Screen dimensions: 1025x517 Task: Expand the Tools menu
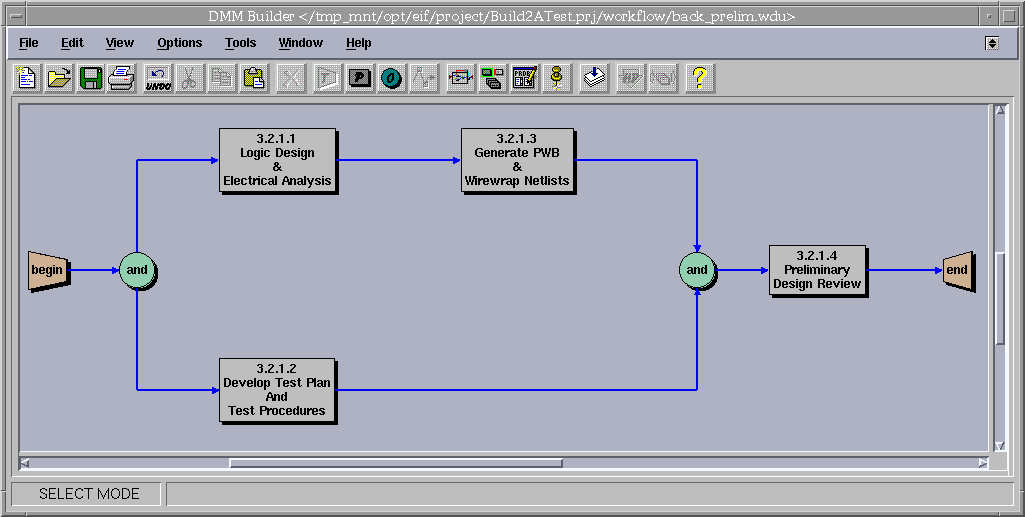240,43
